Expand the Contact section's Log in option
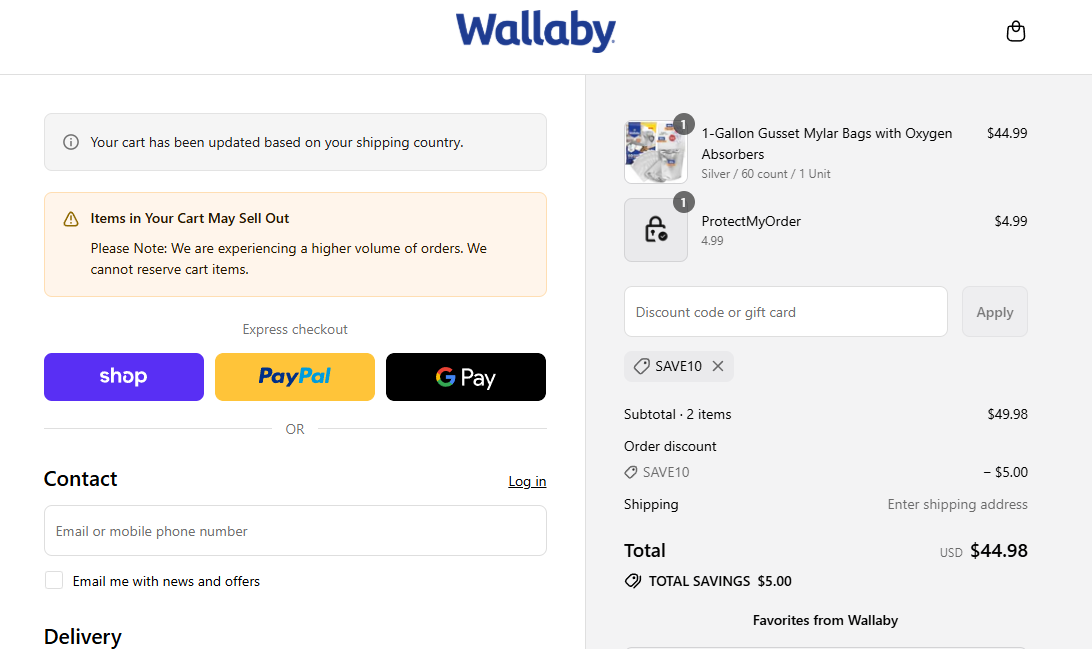Image resolution: width=1092 pixels, height=649 pixels. coord(527,481)
